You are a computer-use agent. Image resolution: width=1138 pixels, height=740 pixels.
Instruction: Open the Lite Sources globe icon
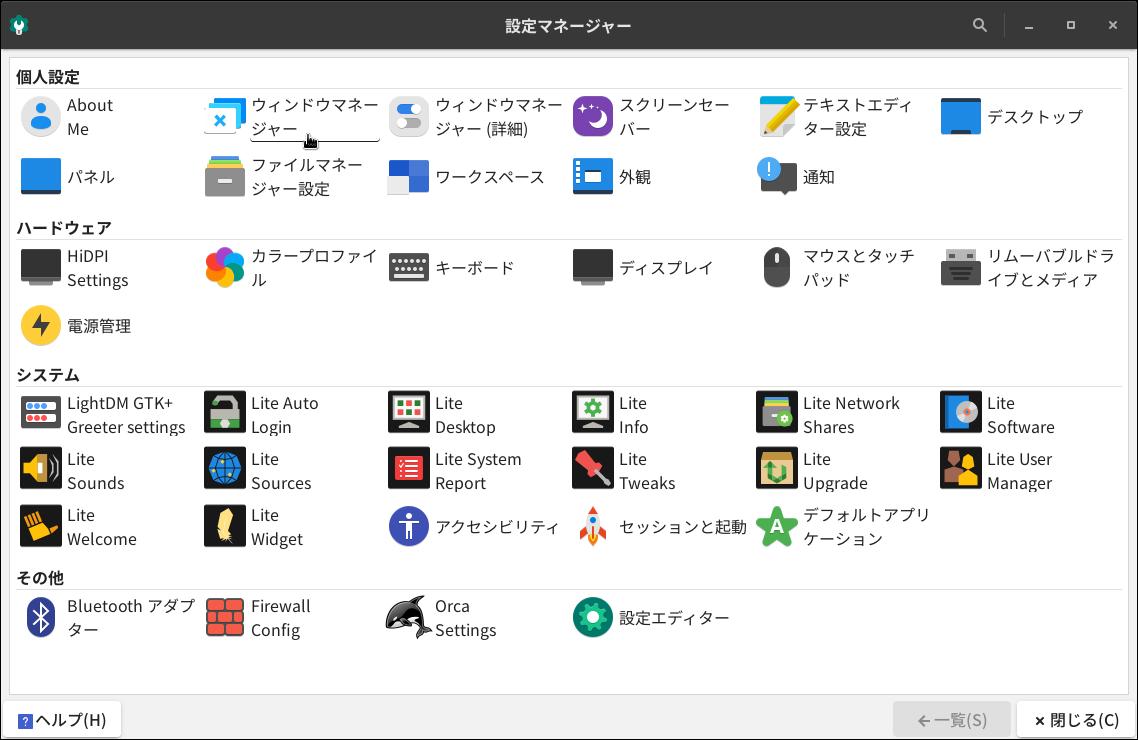(225, 469)
